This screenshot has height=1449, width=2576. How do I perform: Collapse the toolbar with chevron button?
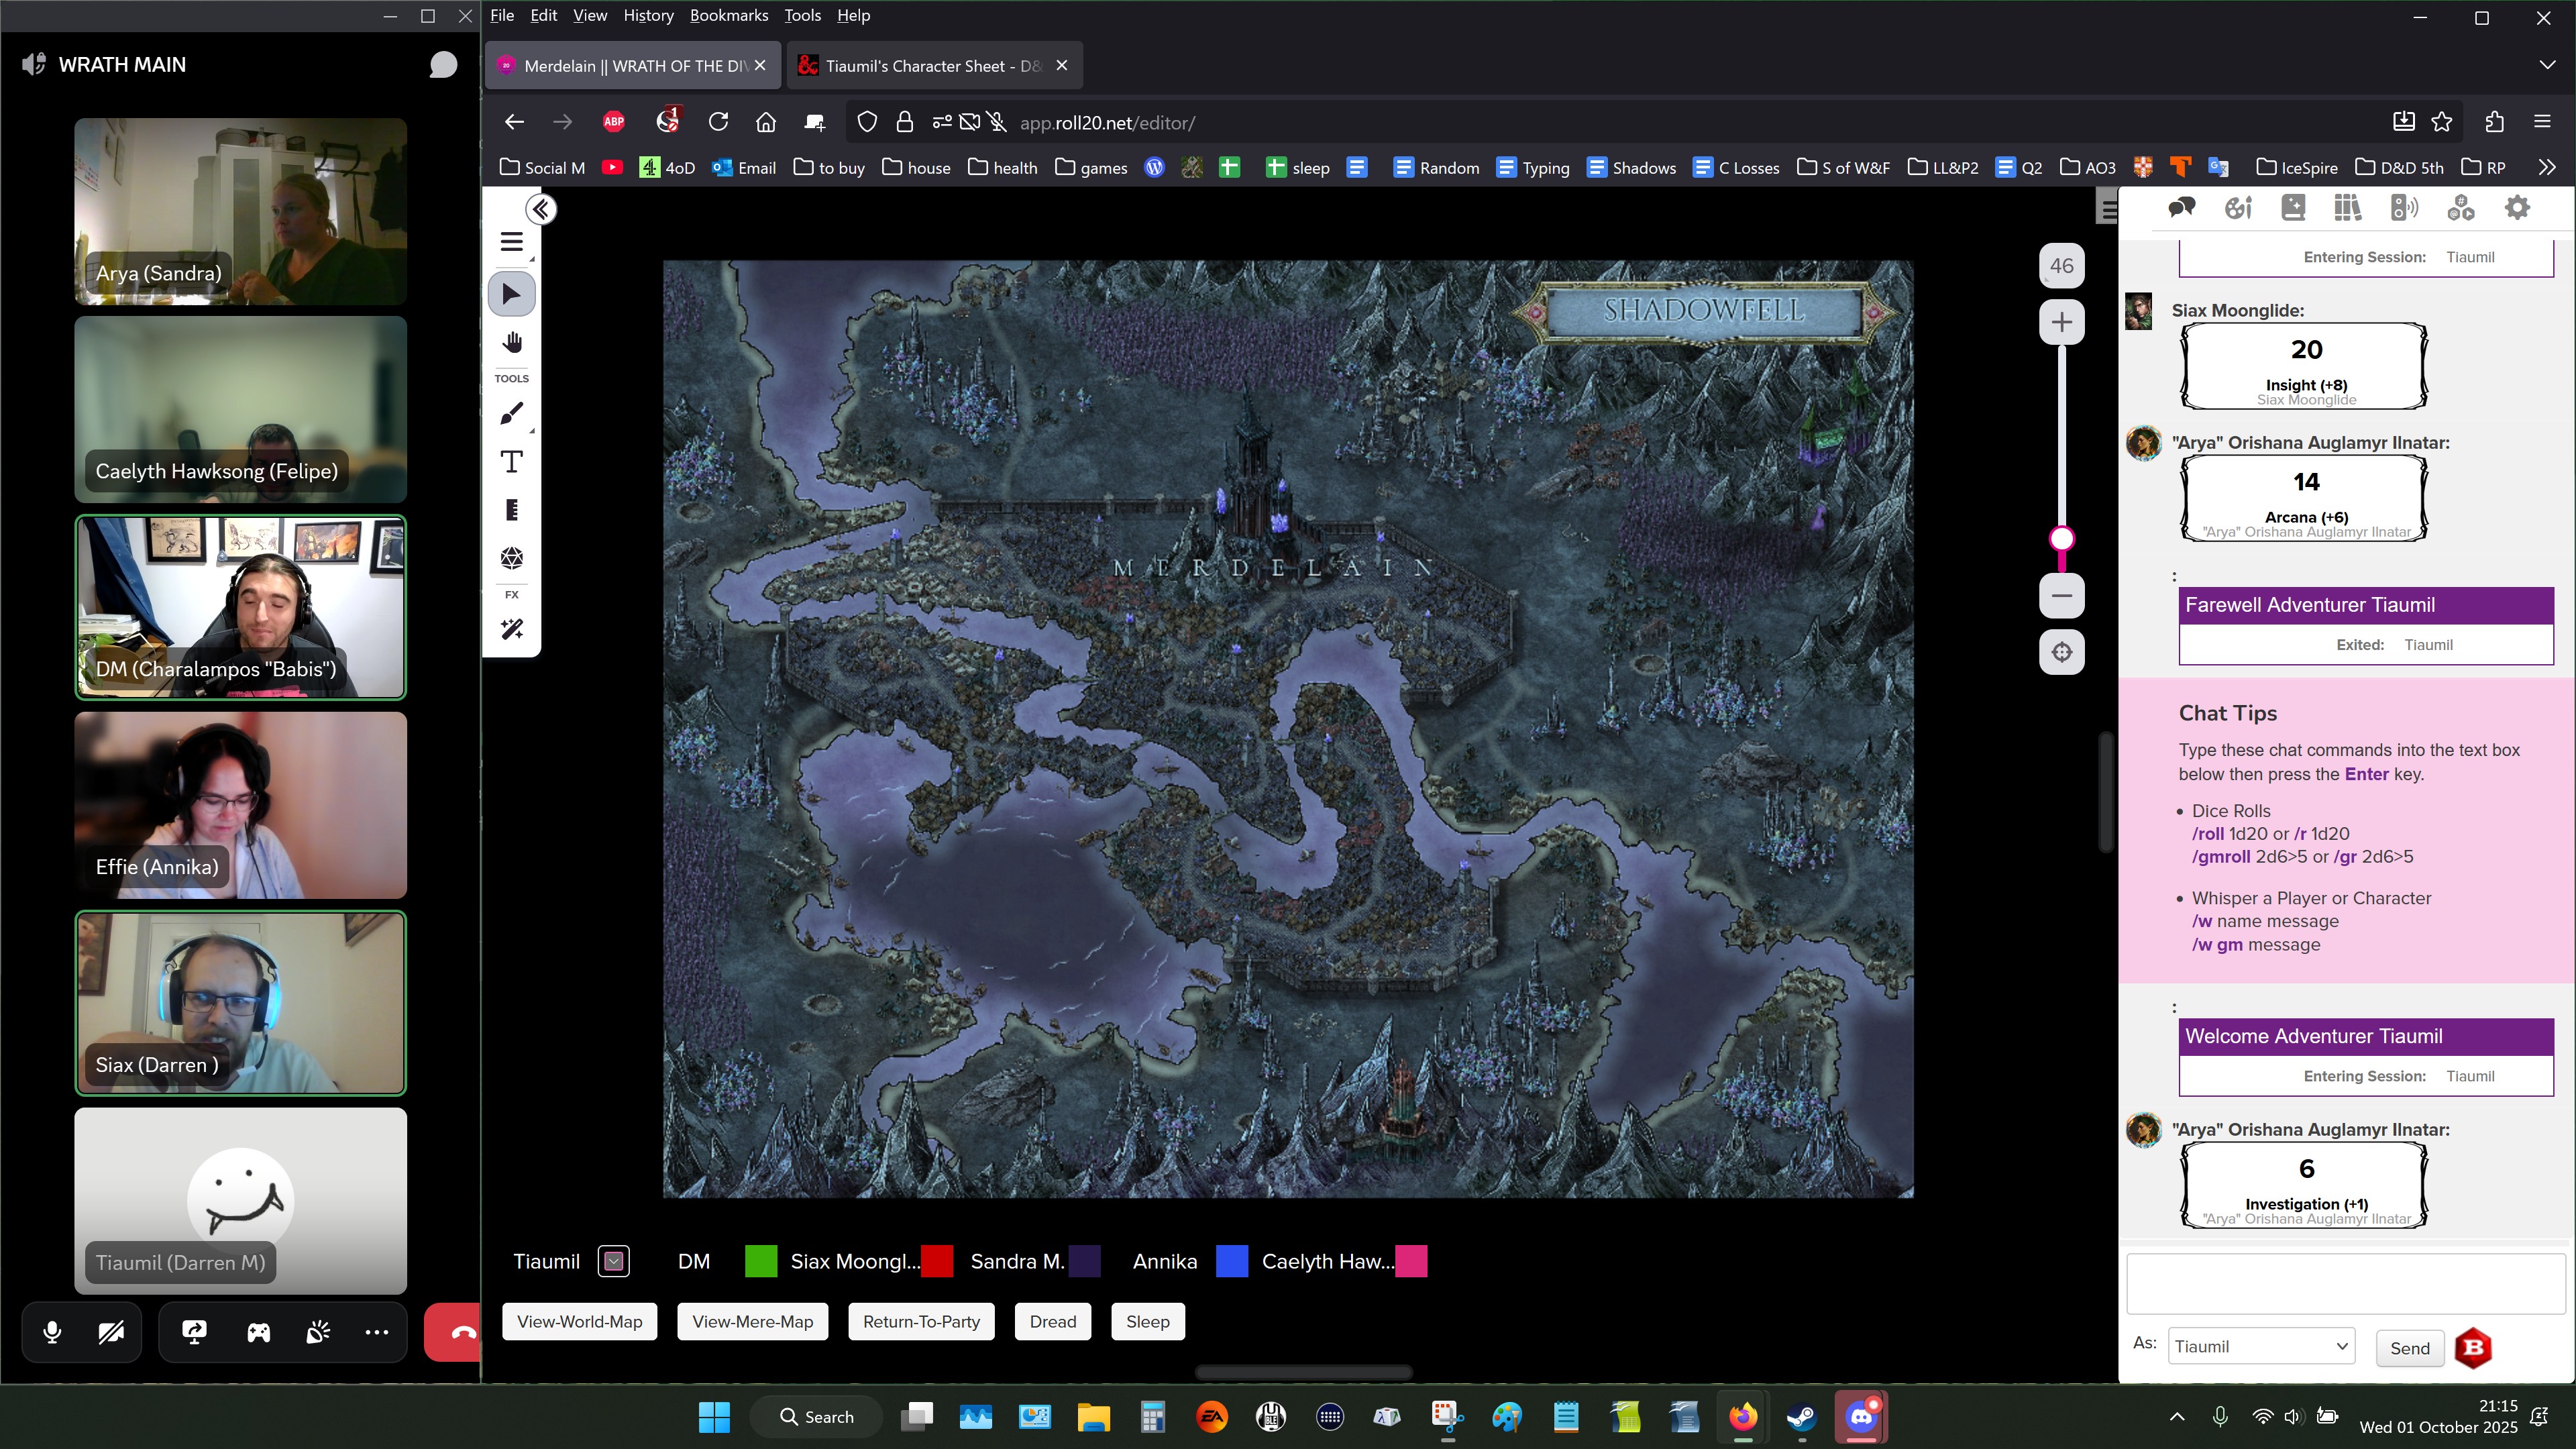(541, 209)
